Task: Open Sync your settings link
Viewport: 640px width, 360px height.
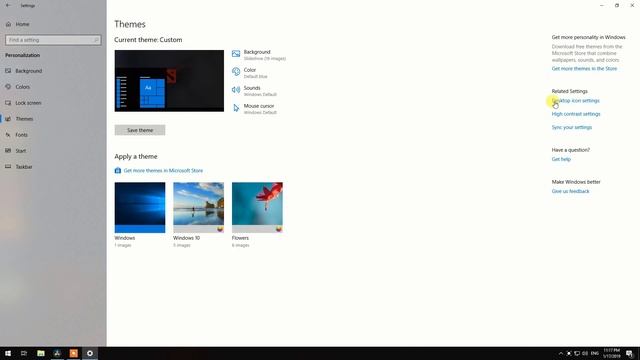Action: (571, 127)
